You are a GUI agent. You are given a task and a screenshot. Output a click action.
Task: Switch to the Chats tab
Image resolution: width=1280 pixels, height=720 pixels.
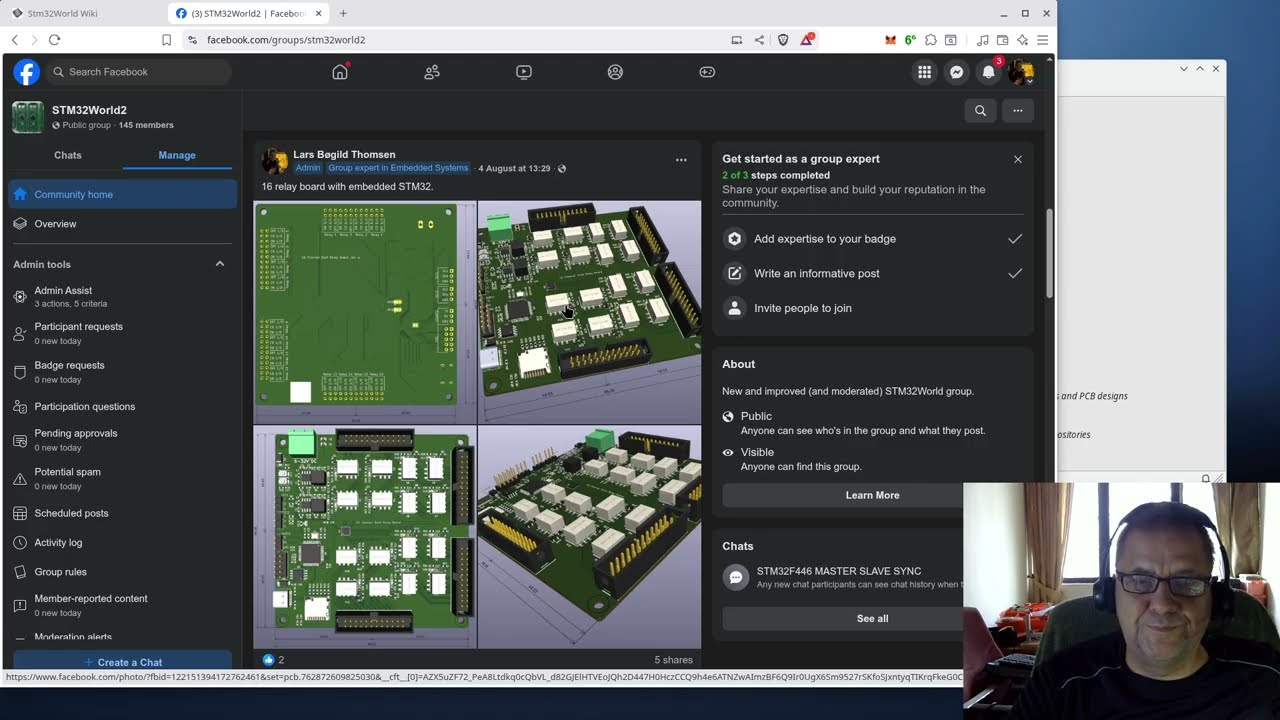click(68, 155)
